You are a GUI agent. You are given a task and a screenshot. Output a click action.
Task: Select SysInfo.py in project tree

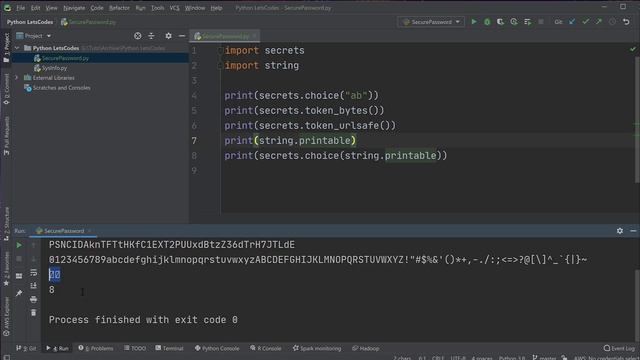click(54, 68)
